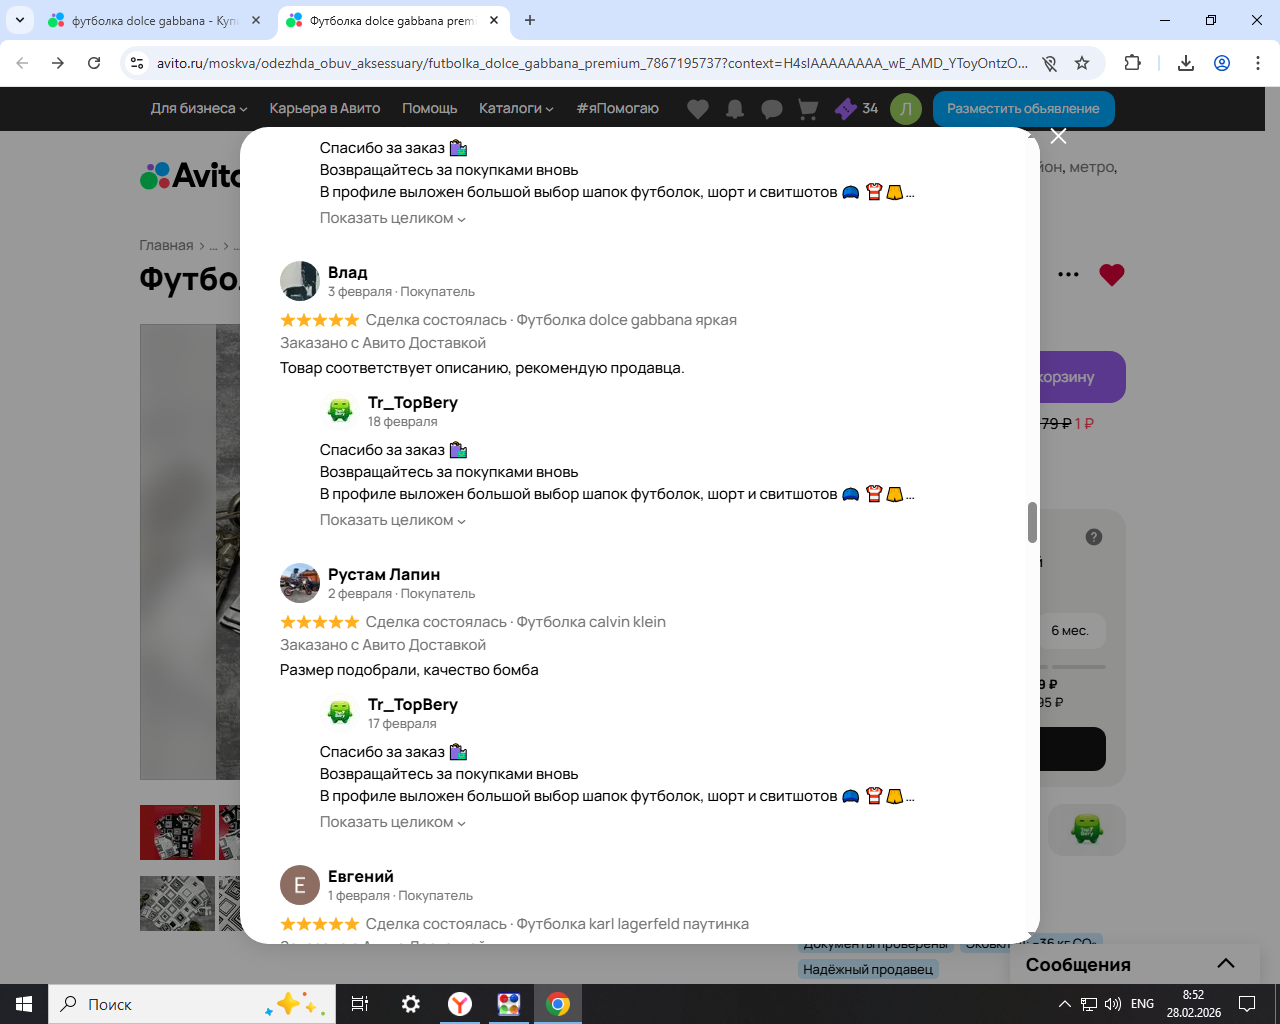Open the shopping cart icon in header
1280x1024 pixels.
pos(808,109)
